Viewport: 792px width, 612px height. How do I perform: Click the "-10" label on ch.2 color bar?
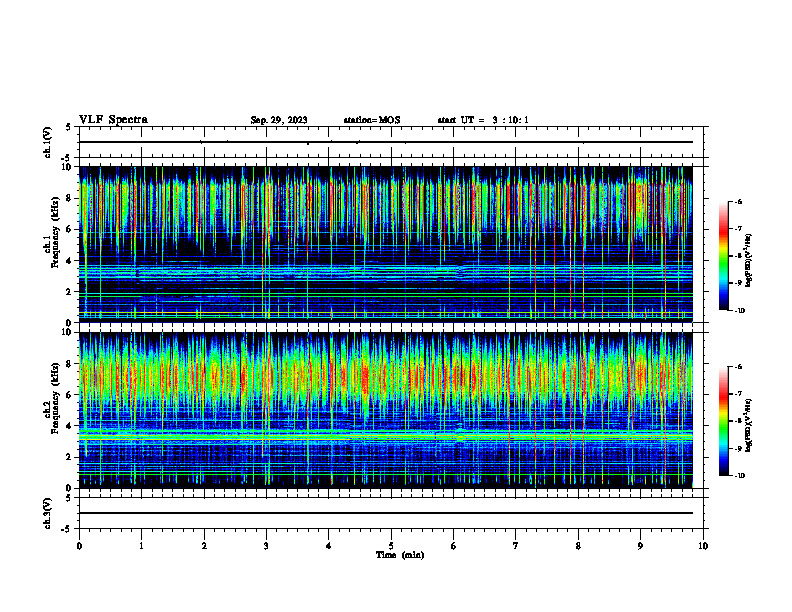(740, 476)
